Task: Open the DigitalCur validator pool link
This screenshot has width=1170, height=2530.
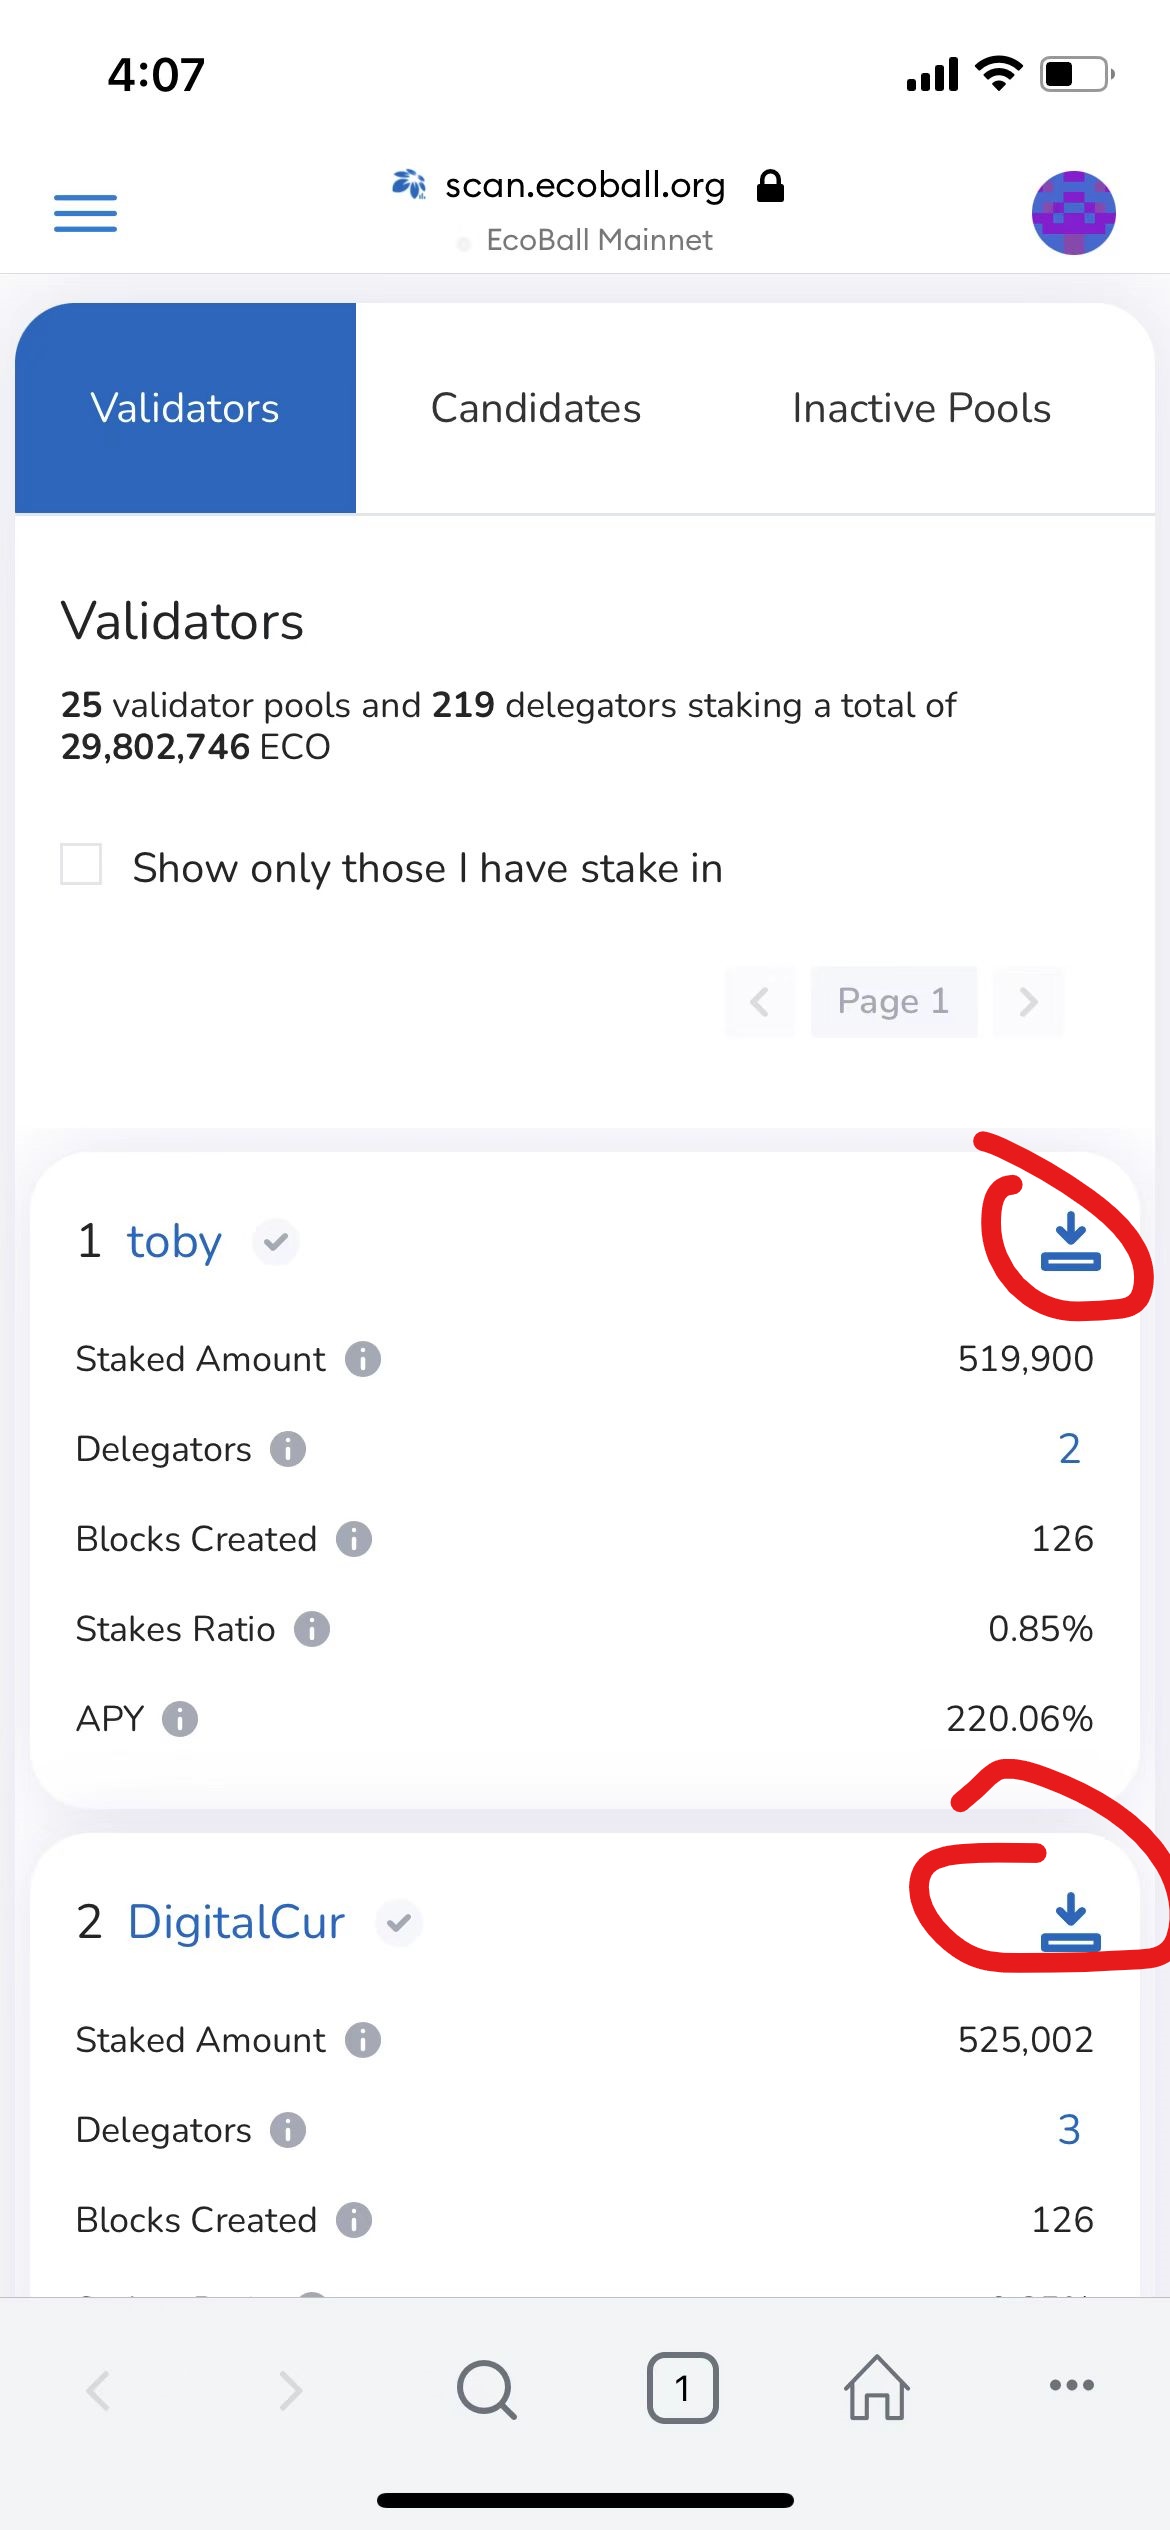Action: (x=236, y=1922)
